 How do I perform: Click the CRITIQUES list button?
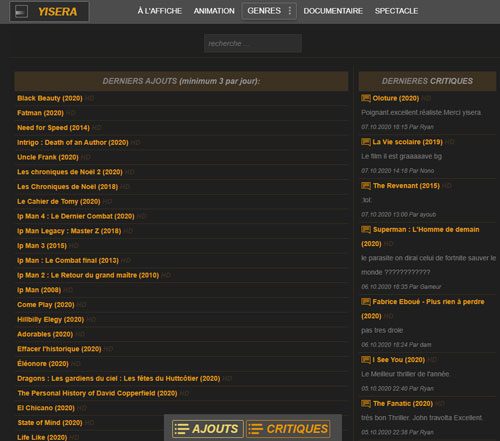(288, 429)
